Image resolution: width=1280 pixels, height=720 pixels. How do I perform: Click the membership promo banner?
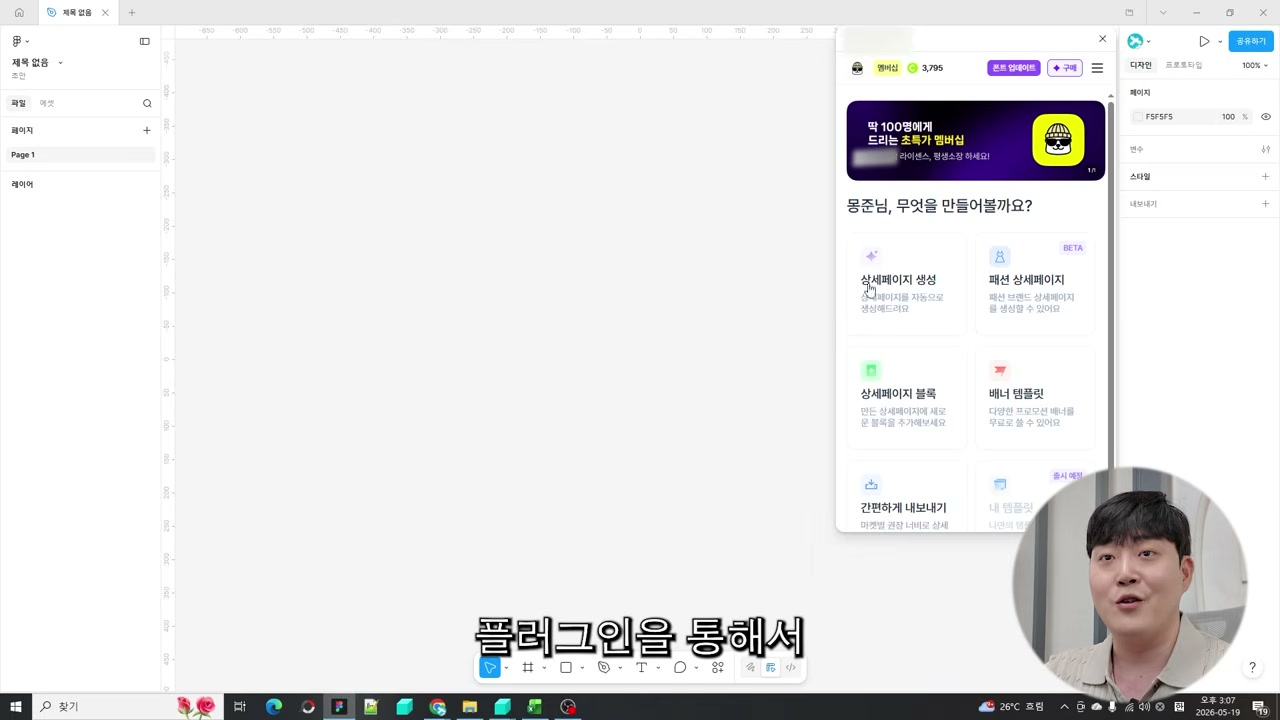point(975,140)
